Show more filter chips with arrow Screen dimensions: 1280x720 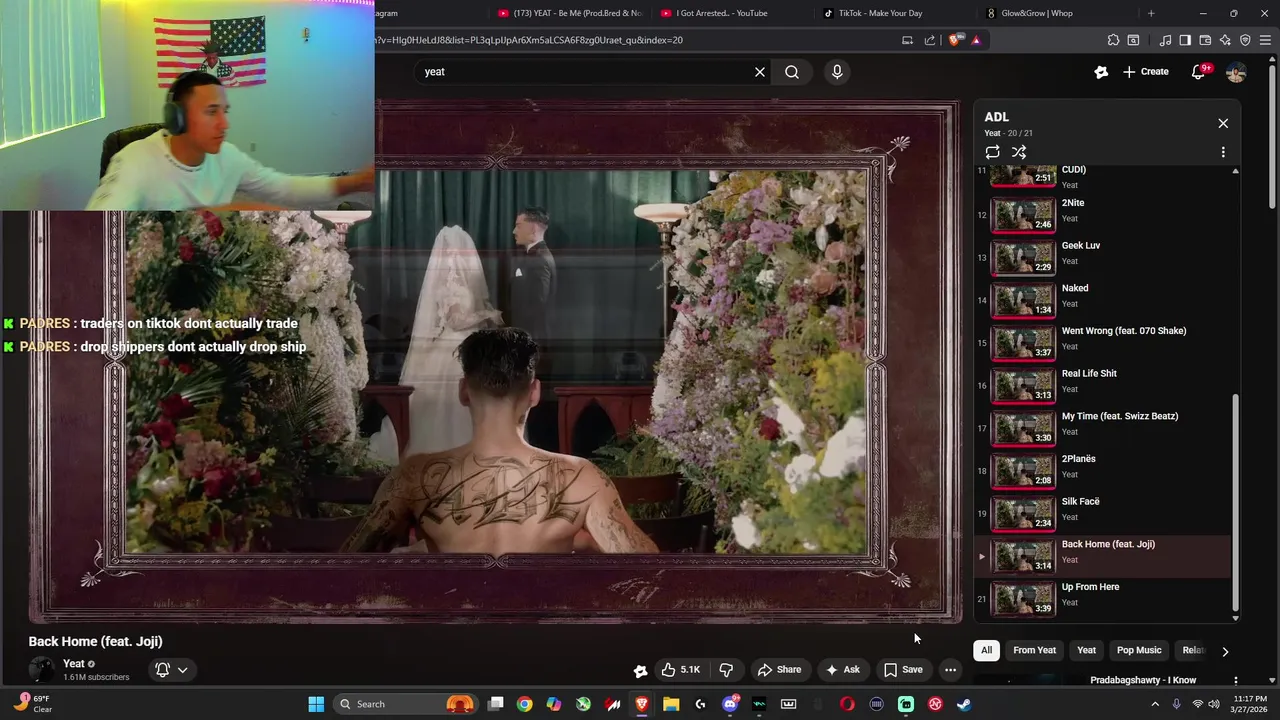pos(1225,651)
